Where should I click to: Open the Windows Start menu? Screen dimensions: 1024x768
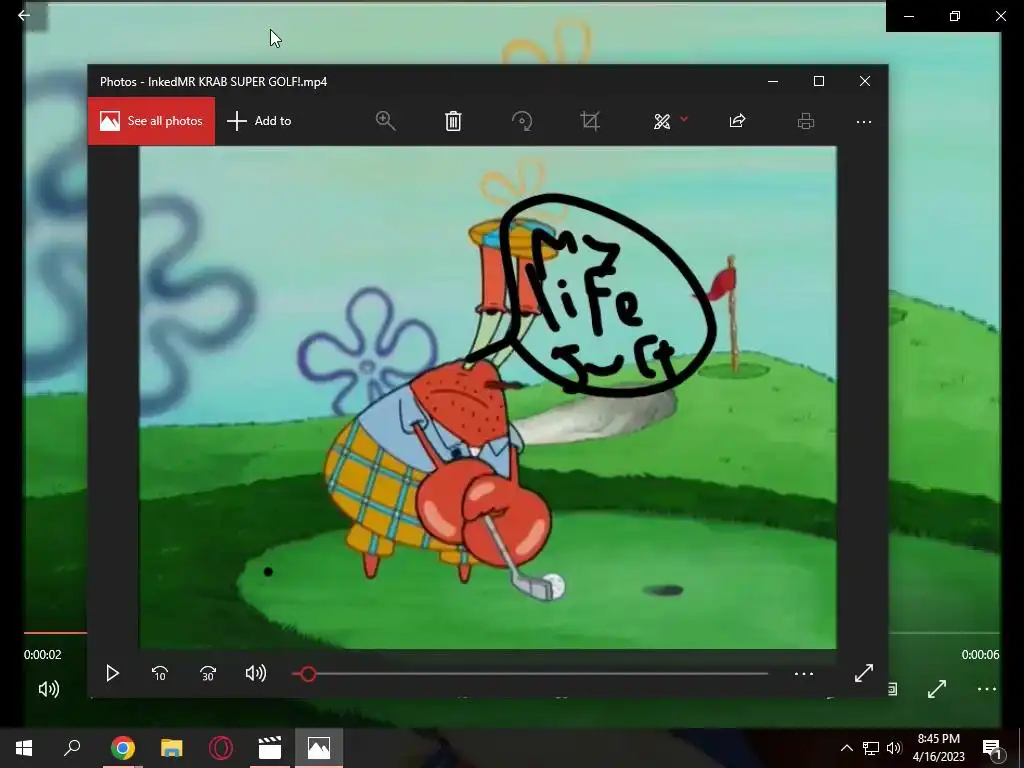24,748
